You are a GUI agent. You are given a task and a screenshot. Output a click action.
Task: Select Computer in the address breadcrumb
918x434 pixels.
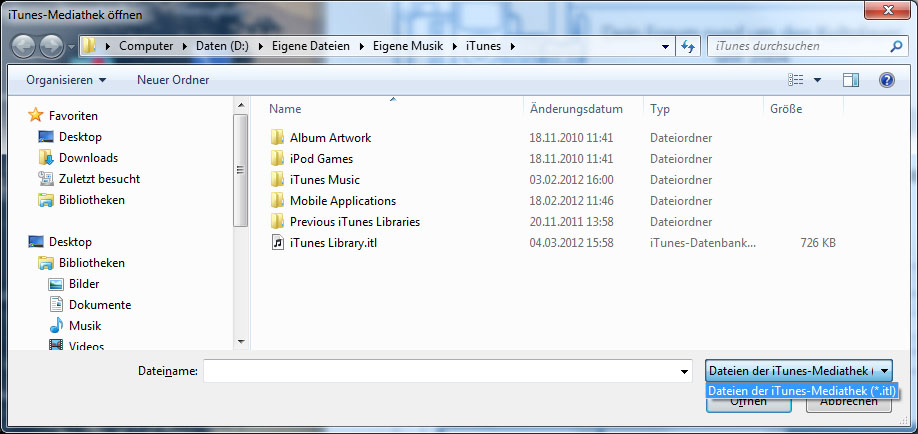point(146,46)
